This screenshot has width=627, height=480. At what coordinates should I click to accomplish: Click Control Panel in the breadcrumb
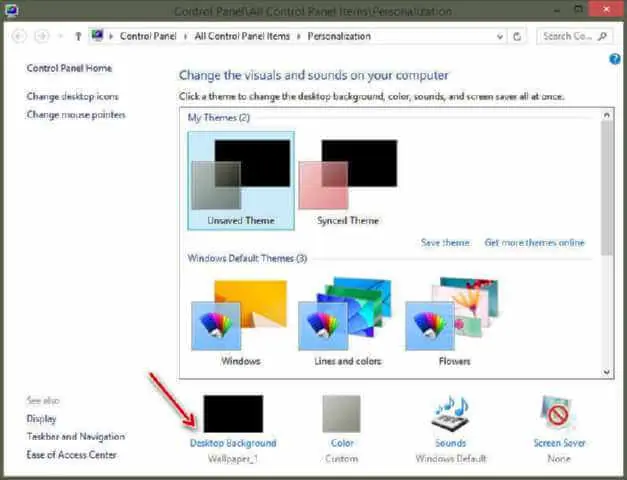tap(148, 36)
